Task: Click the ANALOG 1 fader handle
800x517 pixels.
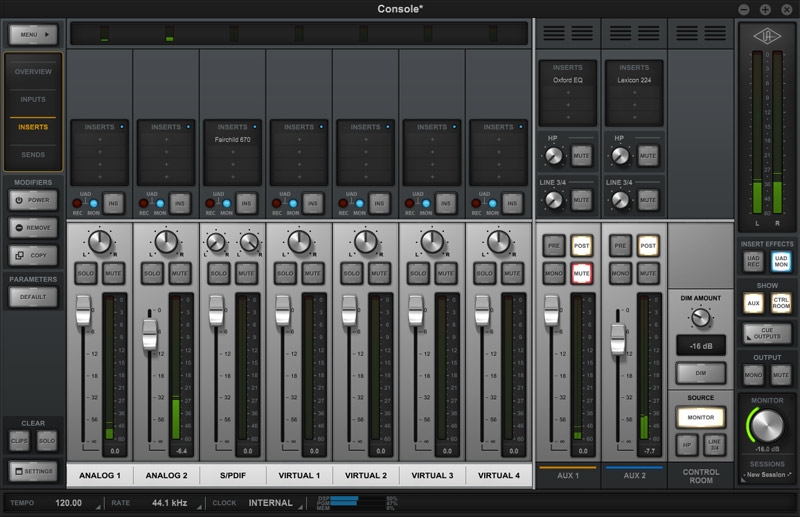Action: pyautogui.click(x=83, y=310)
